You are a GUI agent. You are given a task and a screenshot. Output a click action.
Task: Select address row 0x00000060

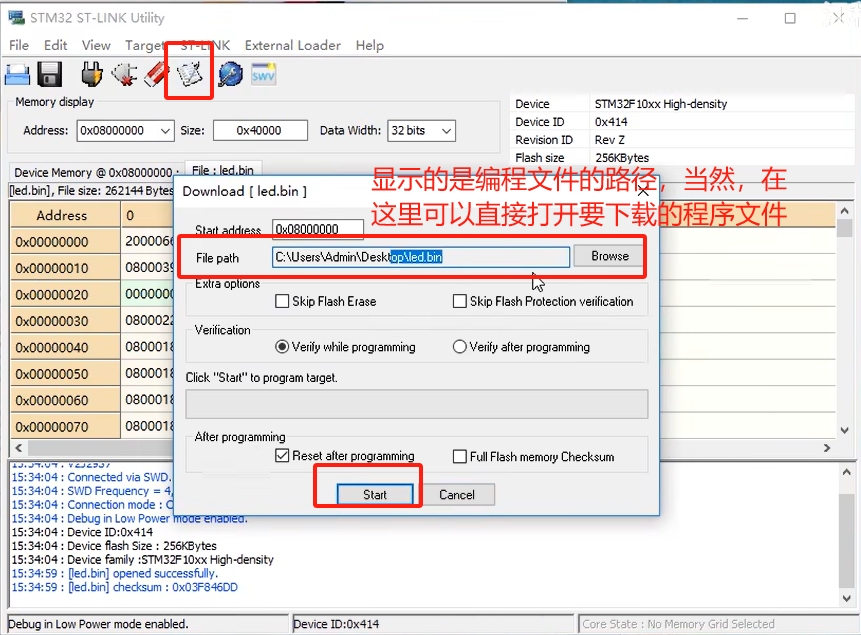pos(65,400)
